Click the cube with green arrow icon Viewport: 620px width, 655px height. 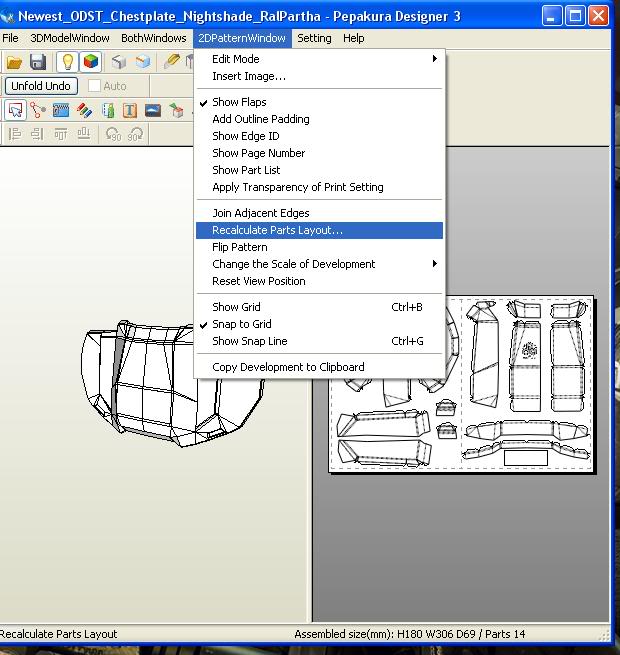pos(176,110)
